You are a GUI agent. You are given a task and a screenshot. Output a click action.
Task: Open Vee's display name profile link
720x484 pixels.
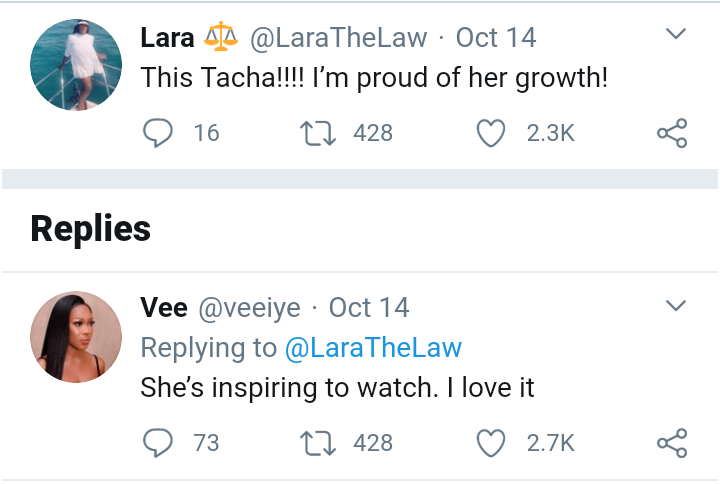click(164, 308)
